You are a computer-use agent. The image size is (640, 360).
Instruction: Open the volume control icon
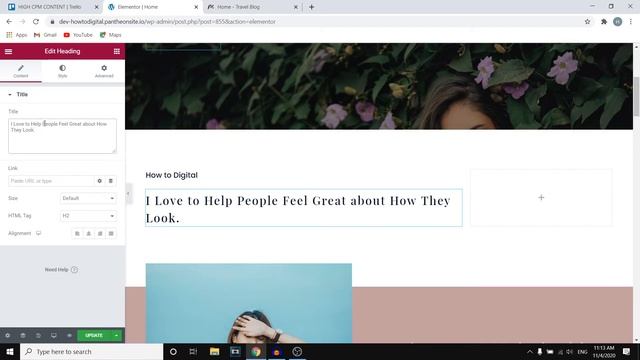click(570, 351)
